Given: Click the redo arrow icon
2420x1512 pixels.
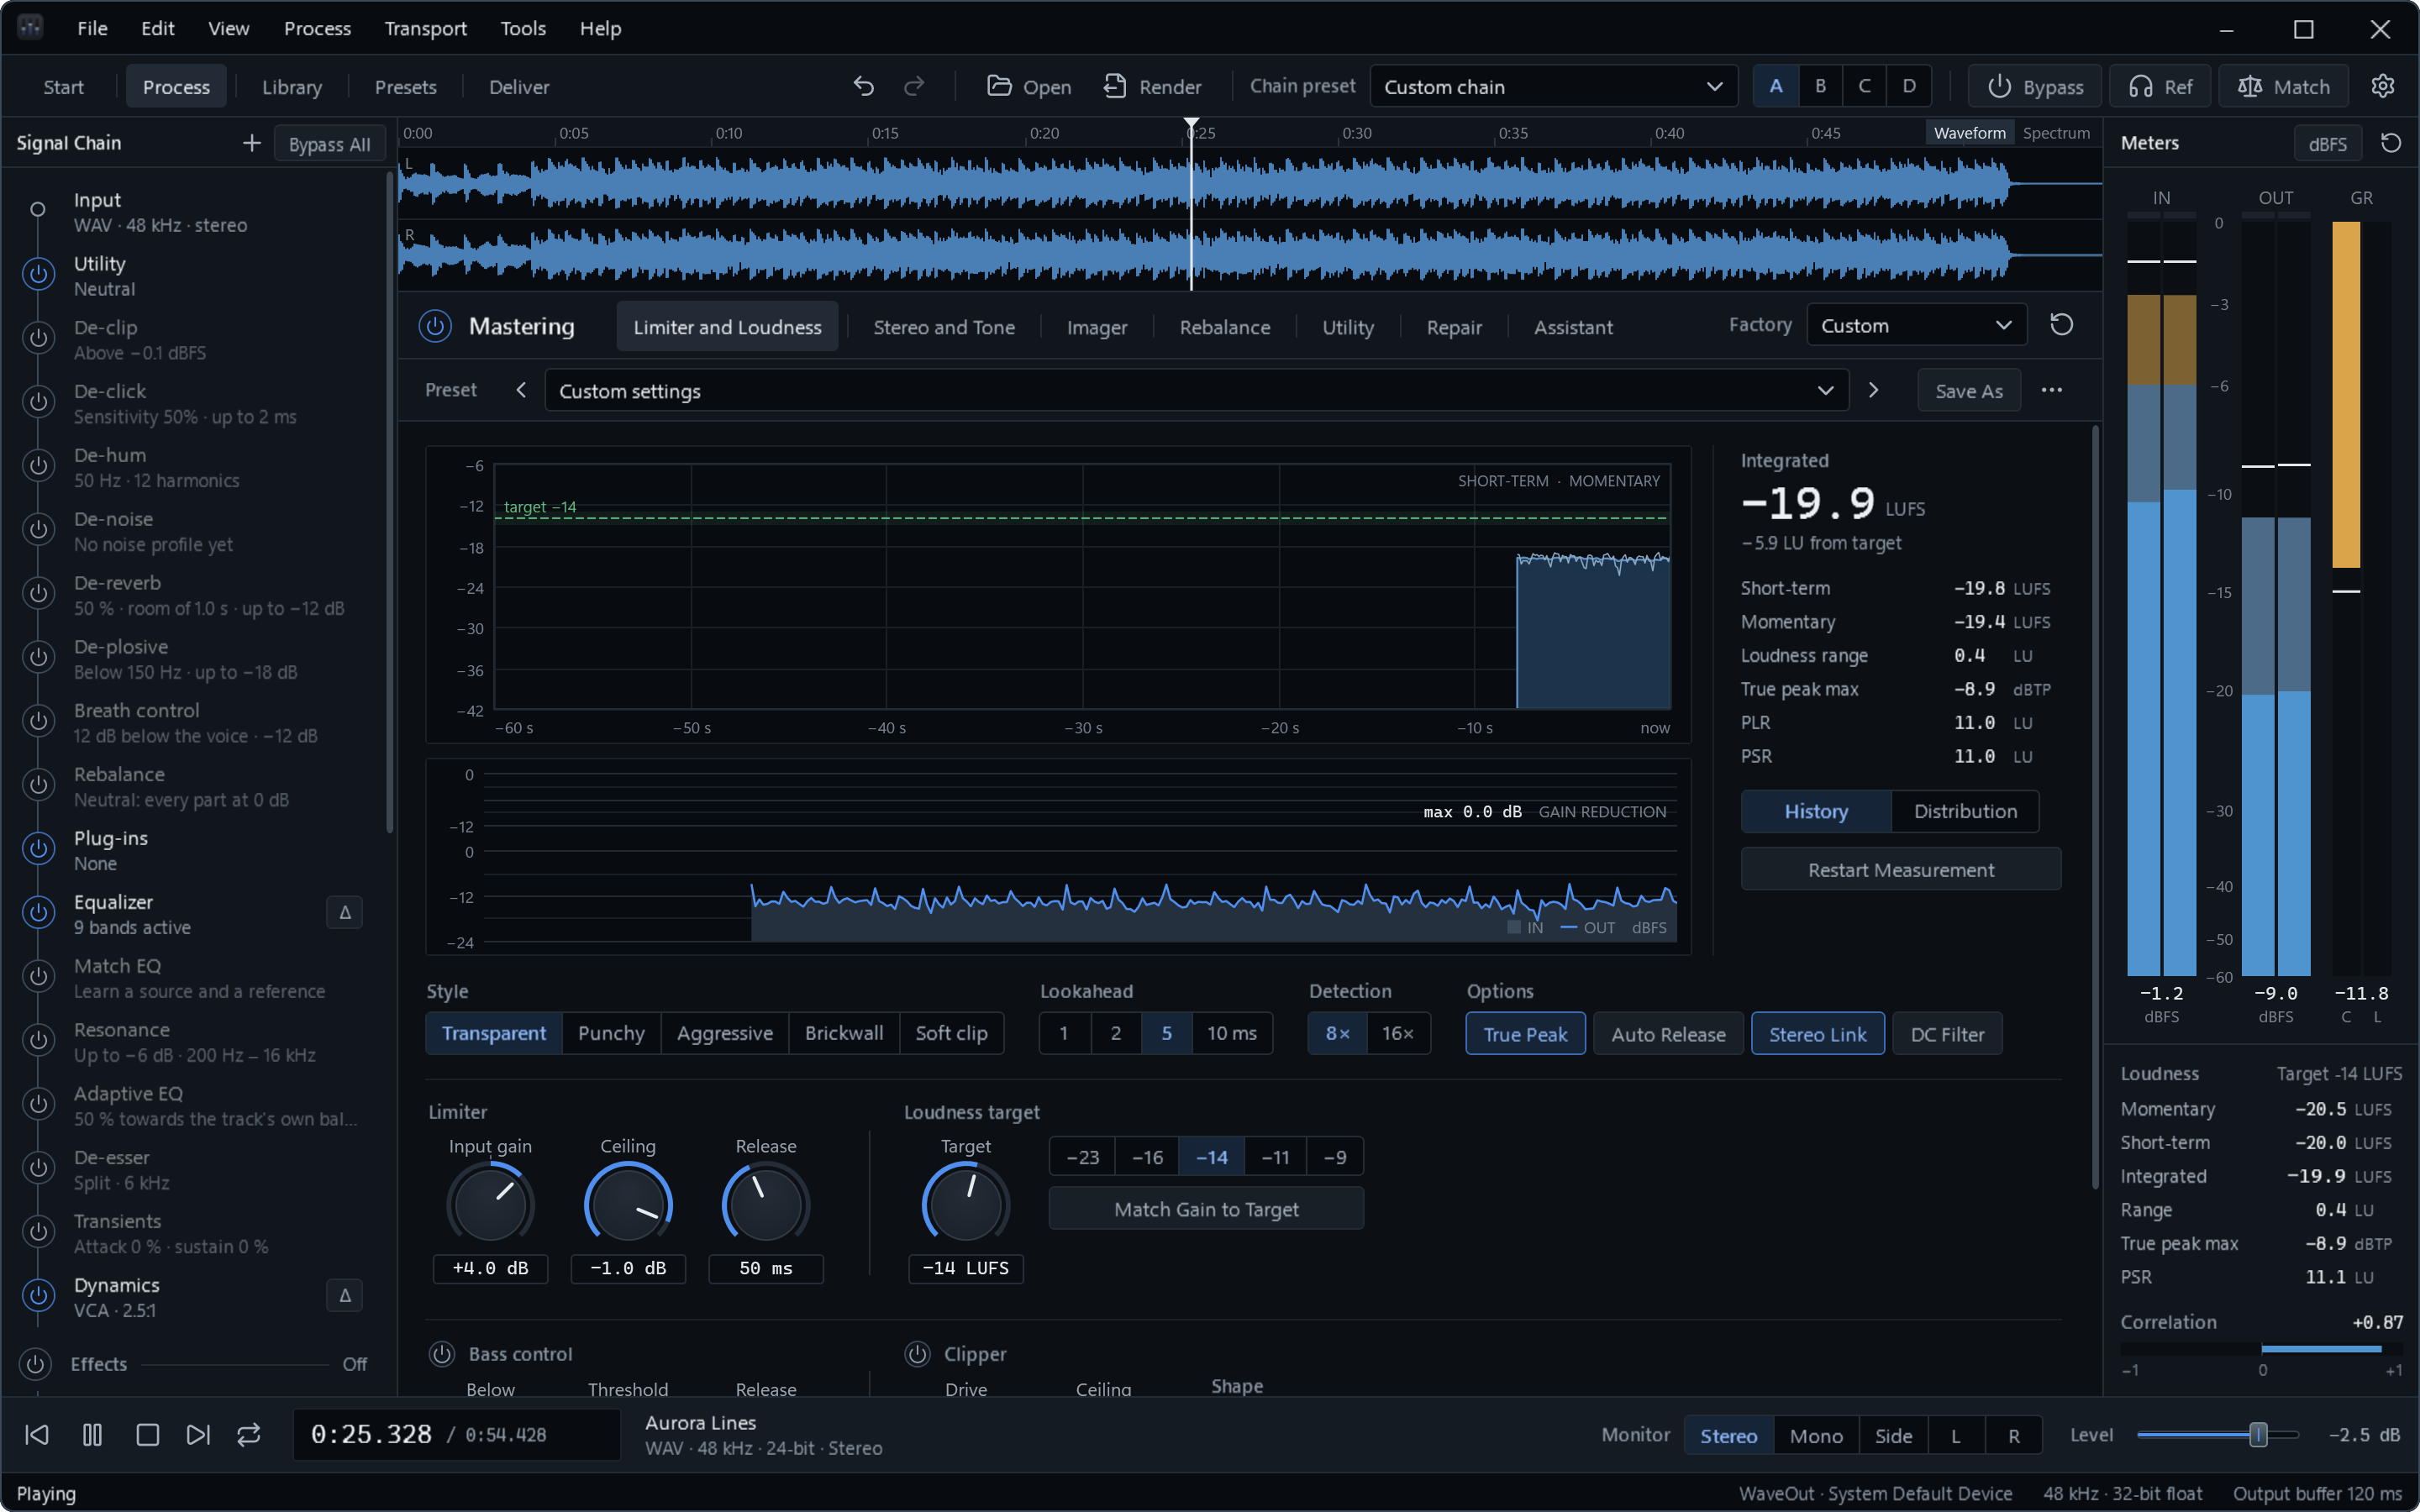Looking at the screenshot, I should tap(914, 87).
